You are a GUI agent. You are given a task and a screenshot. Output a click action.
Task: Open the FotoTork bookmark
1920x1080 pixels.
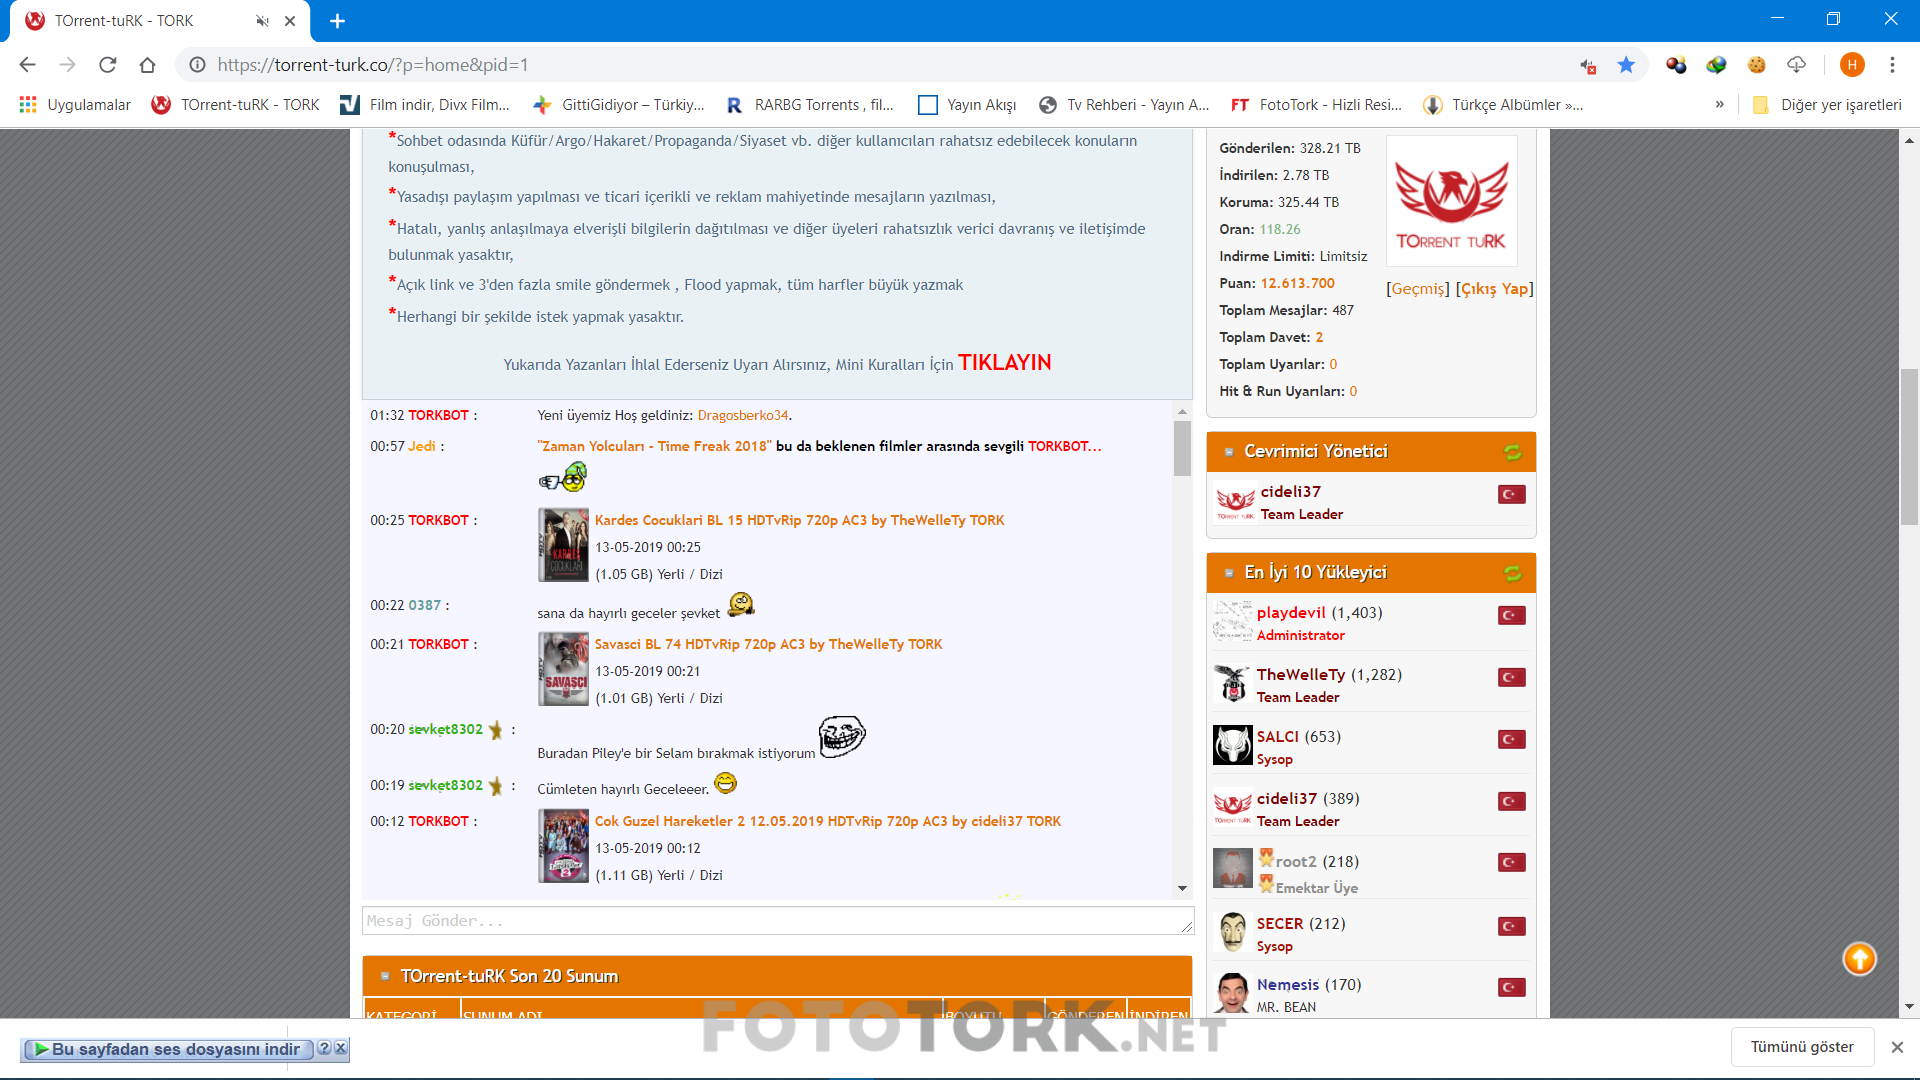pos(1316,105)
